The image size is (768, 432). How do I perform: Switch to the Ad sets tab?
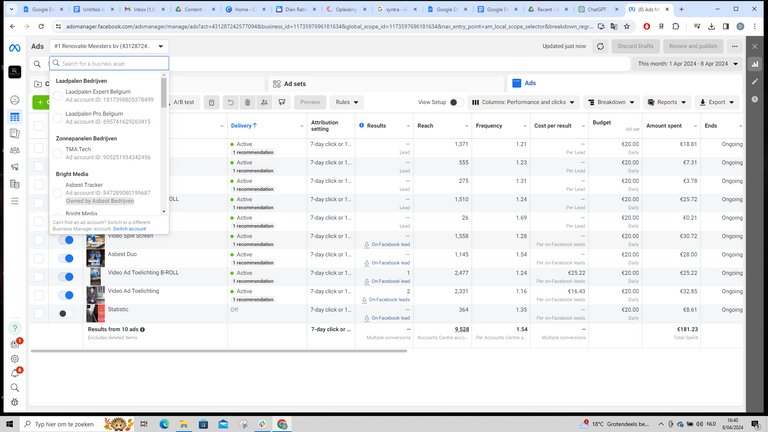294,84
